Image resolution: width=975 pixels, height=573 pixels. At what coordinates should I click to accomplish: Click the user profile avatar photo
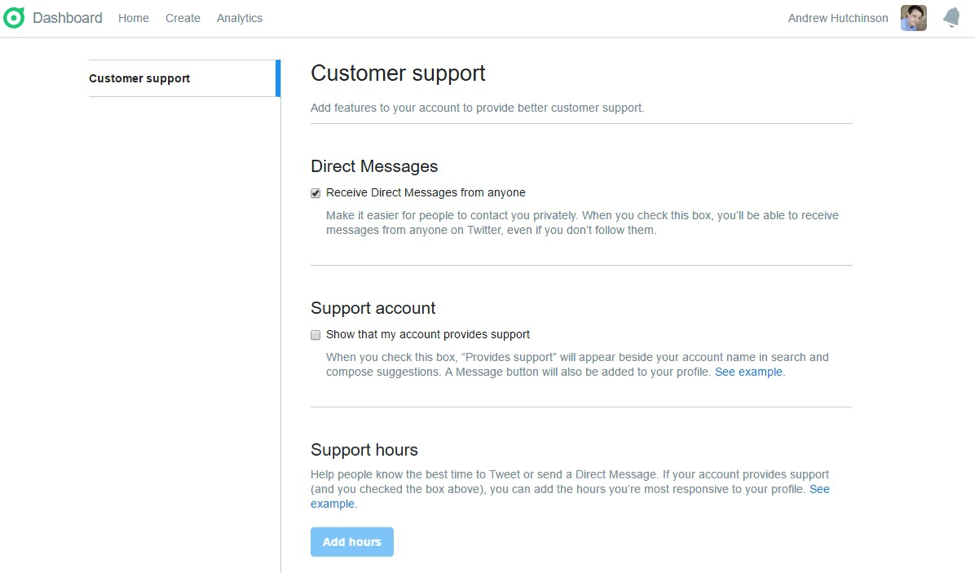click(913, 18)
